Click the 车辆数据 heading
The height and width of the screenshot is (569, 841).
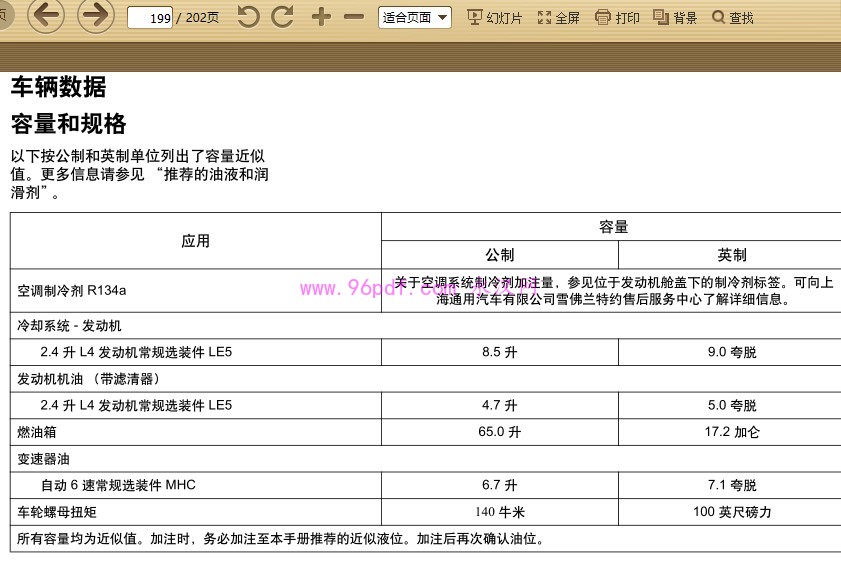tap(58, 88)
